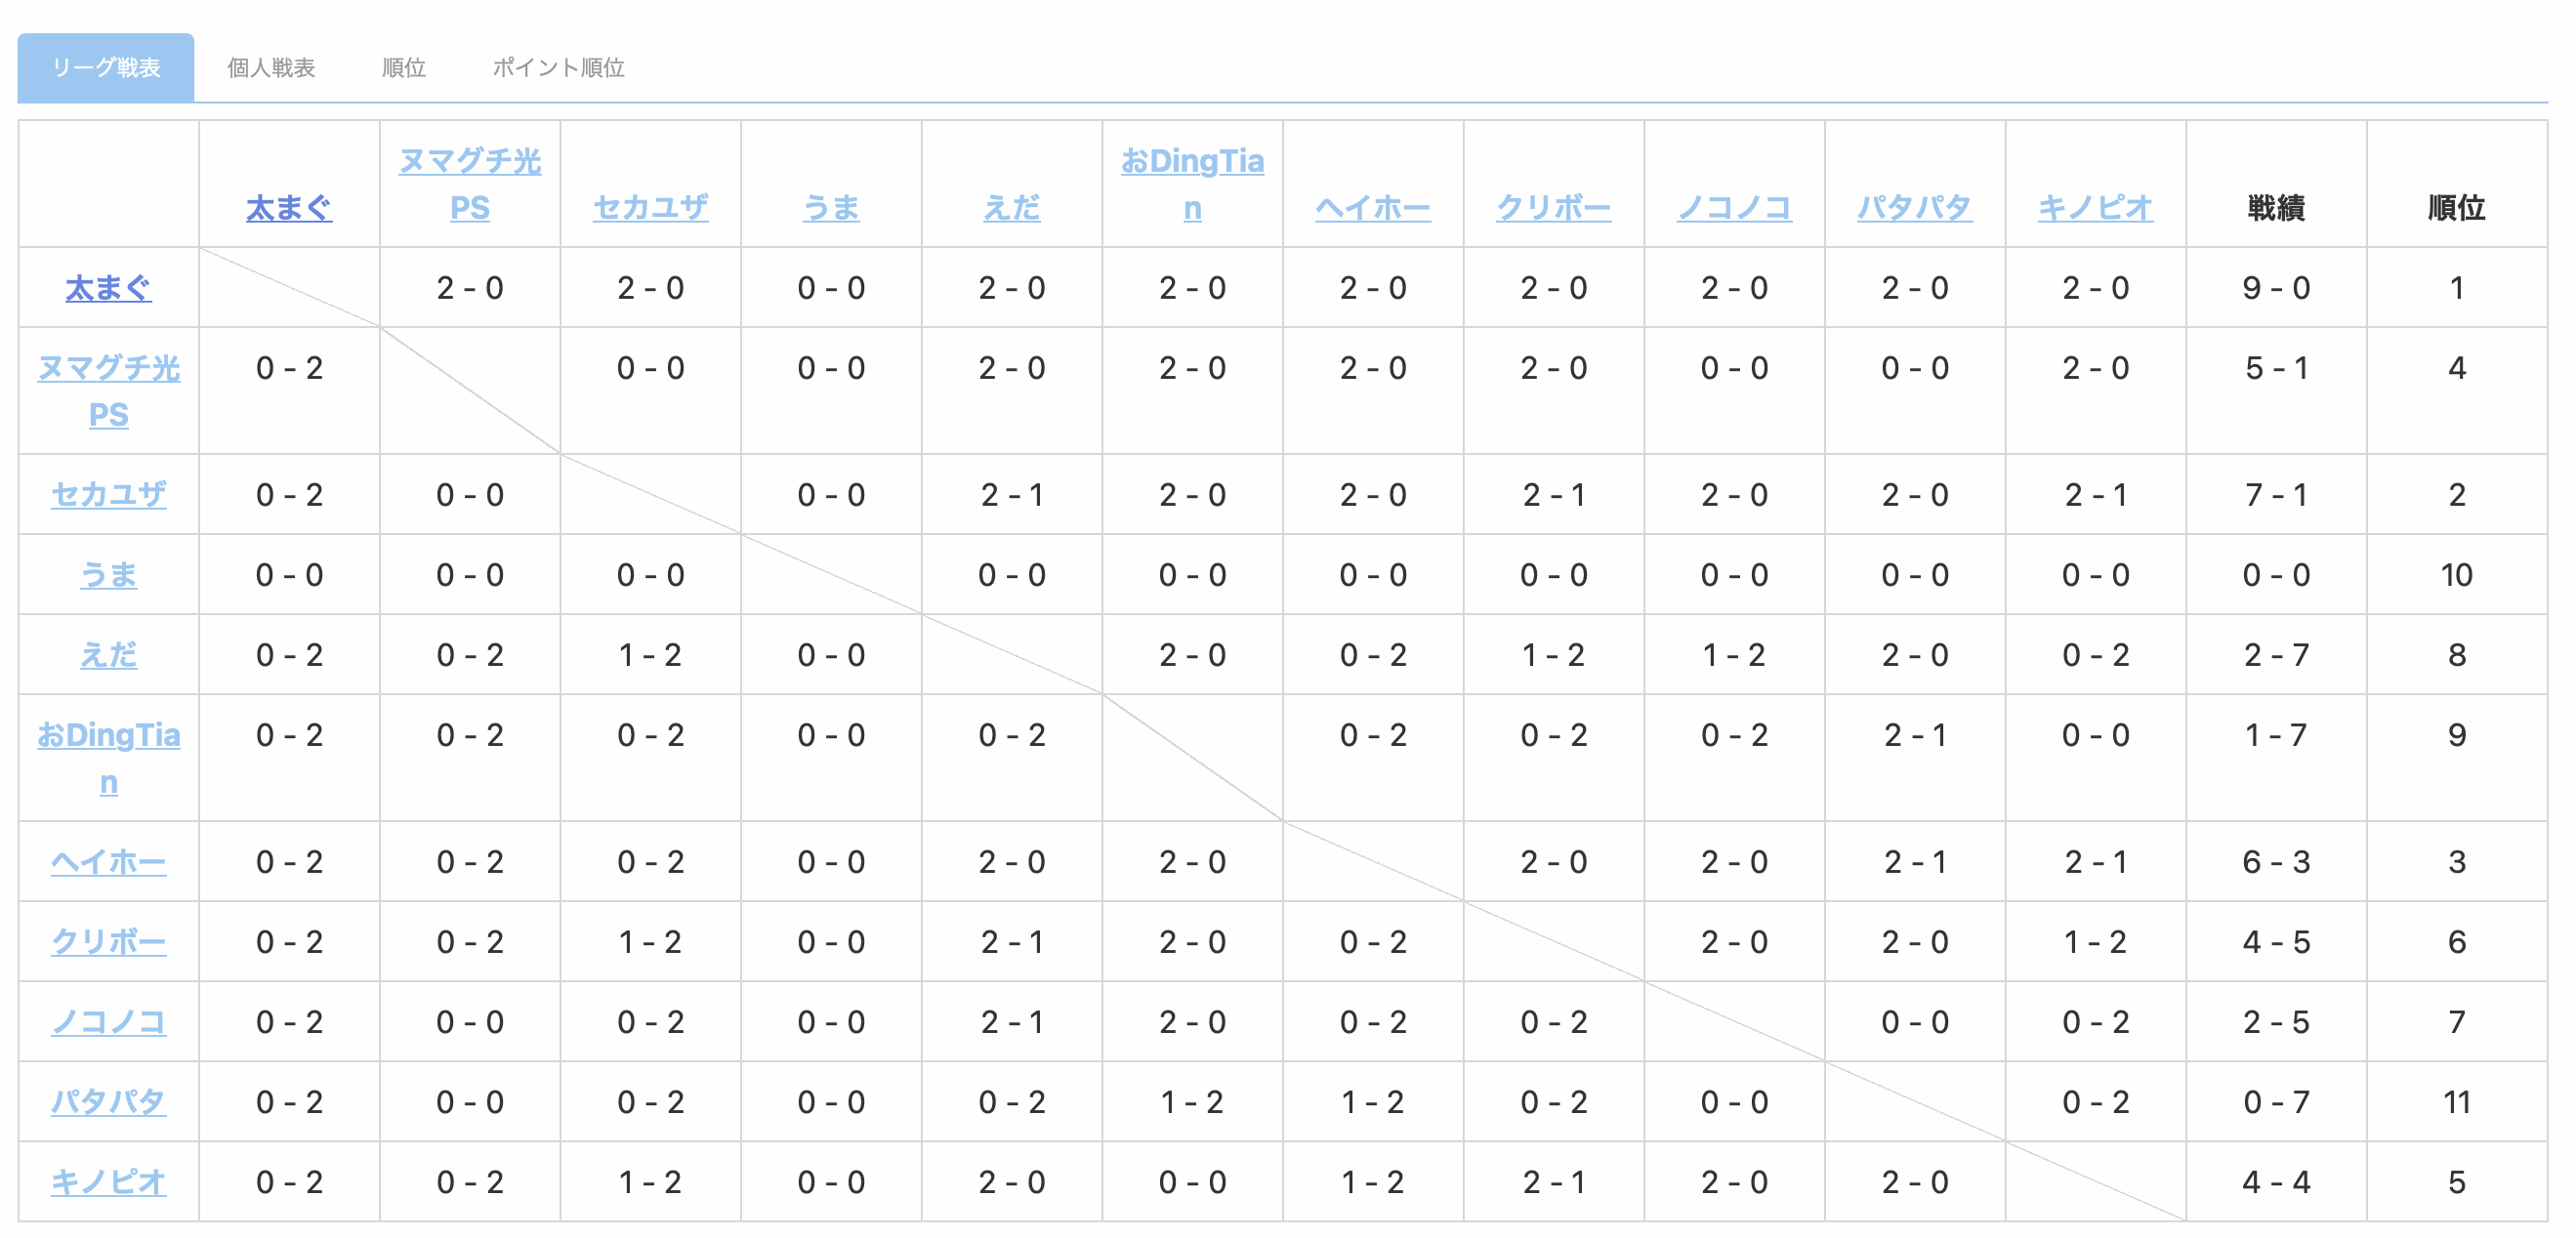
Task: Open 太まぐ link in column header
Action: click(289, 208)
